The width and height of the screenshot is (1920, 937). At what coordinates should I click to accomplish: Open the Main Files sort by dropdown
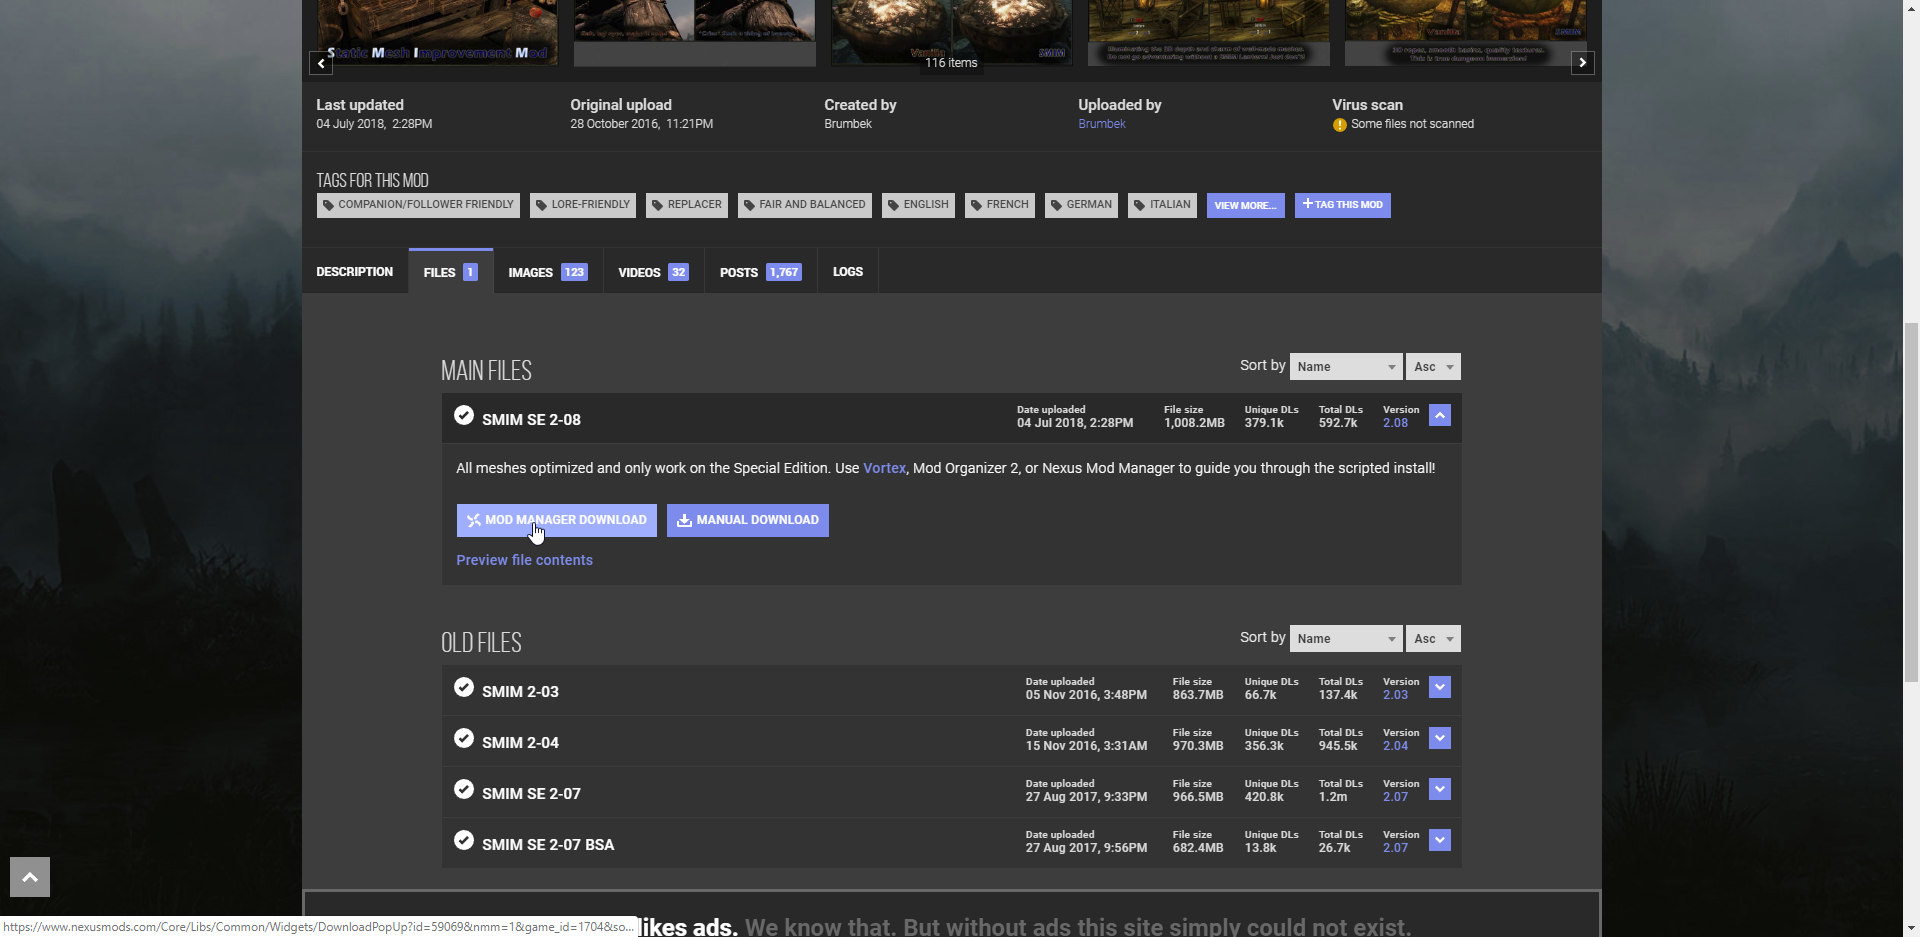(x=1345, y=366)
